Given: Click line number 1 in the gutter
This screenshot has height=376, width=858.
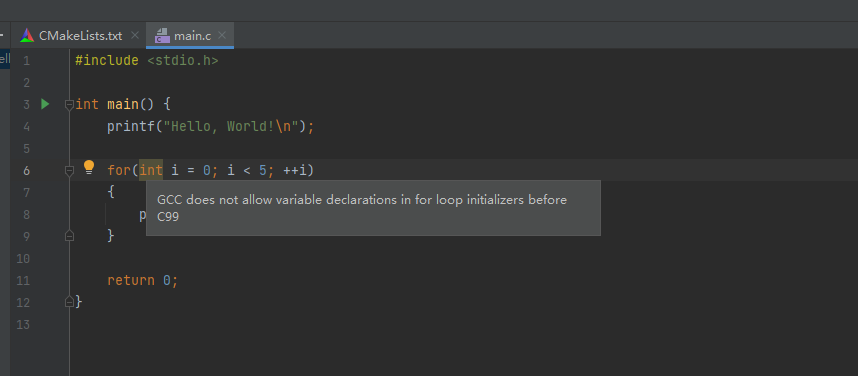Looking at the screenshot, I should point(26,61).
